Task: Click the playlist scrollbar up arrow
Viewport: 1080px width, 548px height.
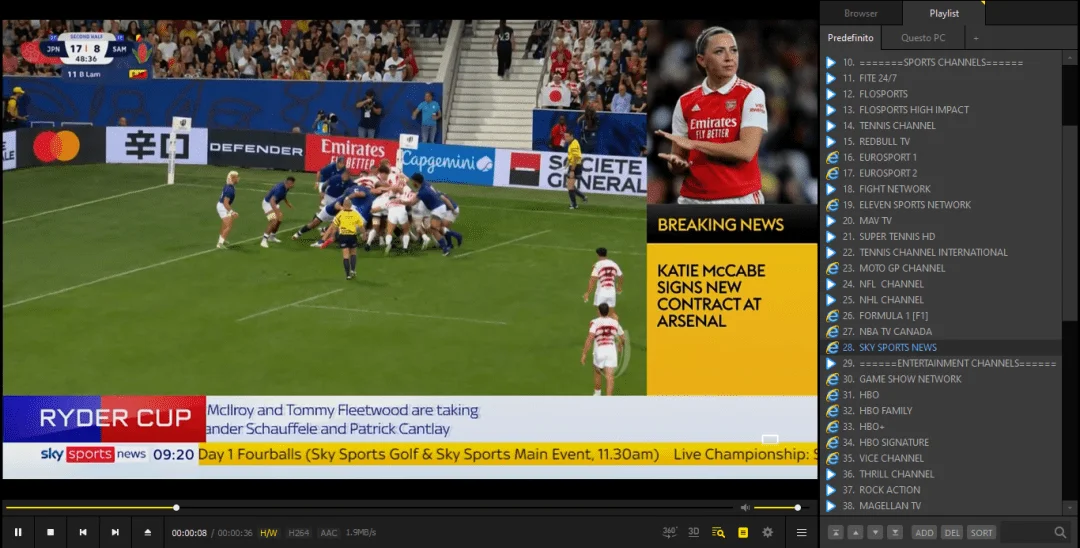Action: (x=1070, y=60)
